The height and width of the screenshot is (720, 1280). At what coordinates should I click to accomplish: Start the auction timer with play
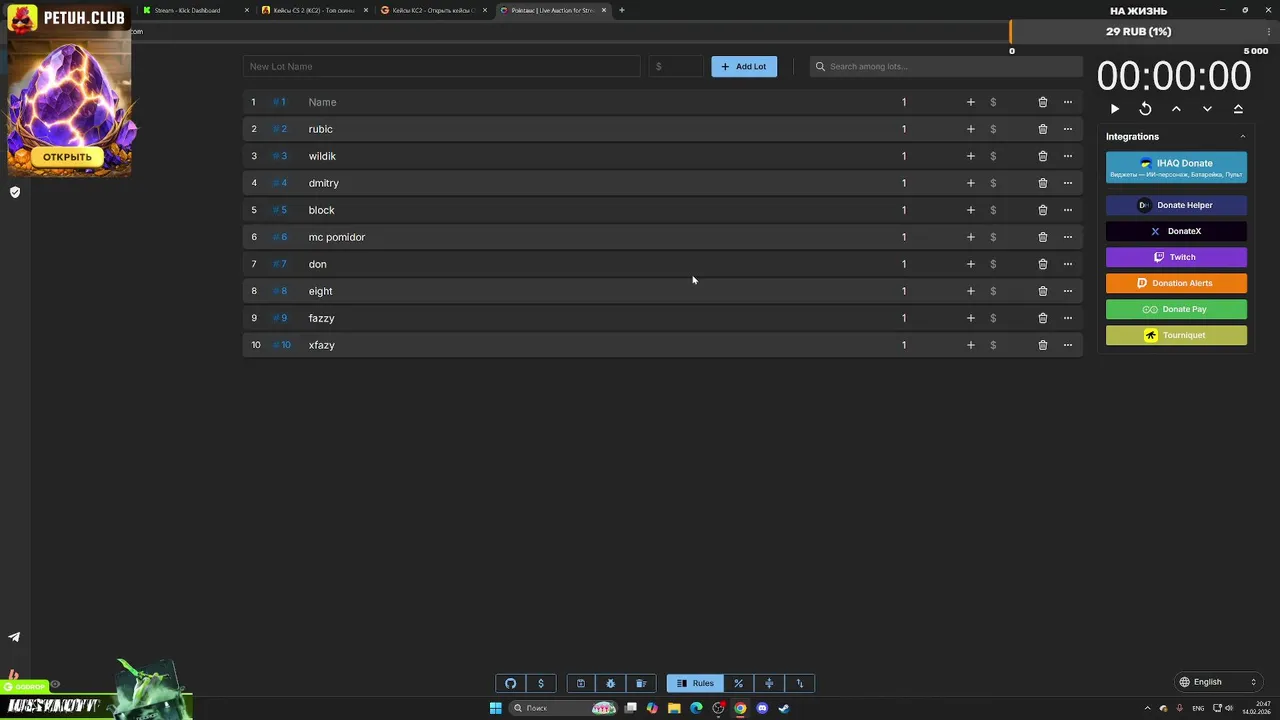[x=1115, y=109]
